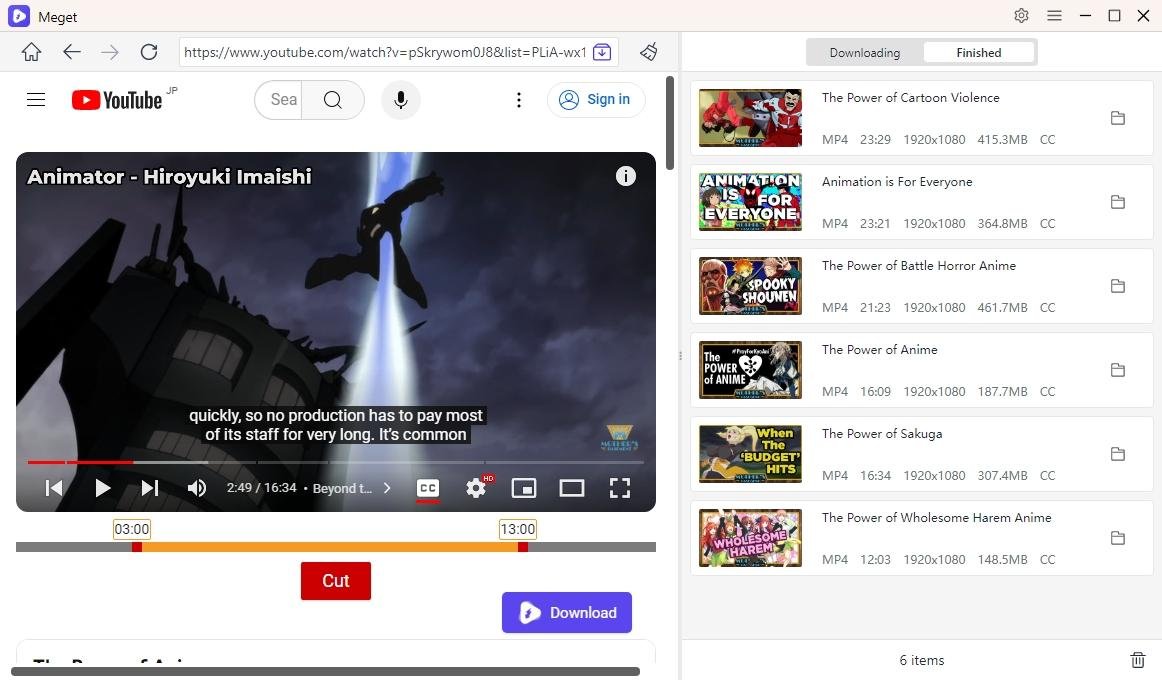The height and width of the screenshot is (680, 1162).
Task: Click The Power of Cartoon Violence thumbnail
Action: 750,118
